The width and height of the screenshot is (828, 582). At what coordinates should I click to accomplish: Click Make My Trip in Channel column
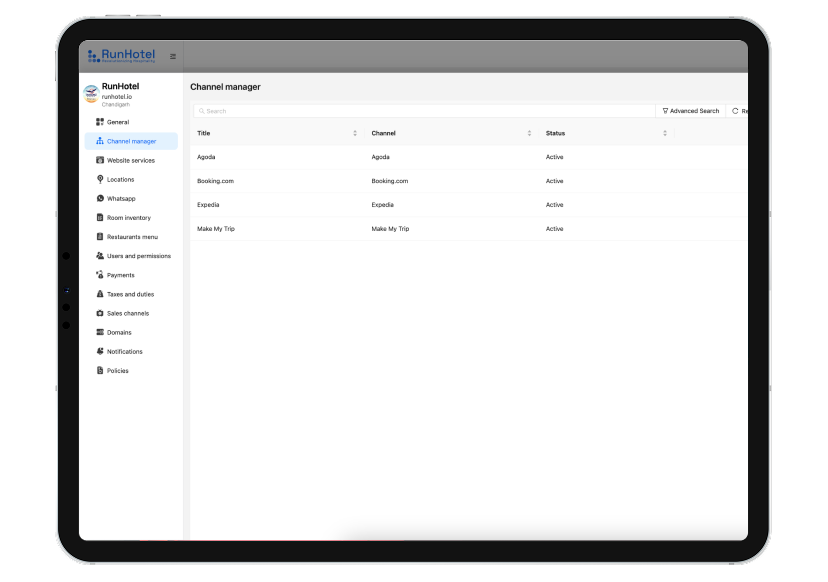(x=390, y=229)
